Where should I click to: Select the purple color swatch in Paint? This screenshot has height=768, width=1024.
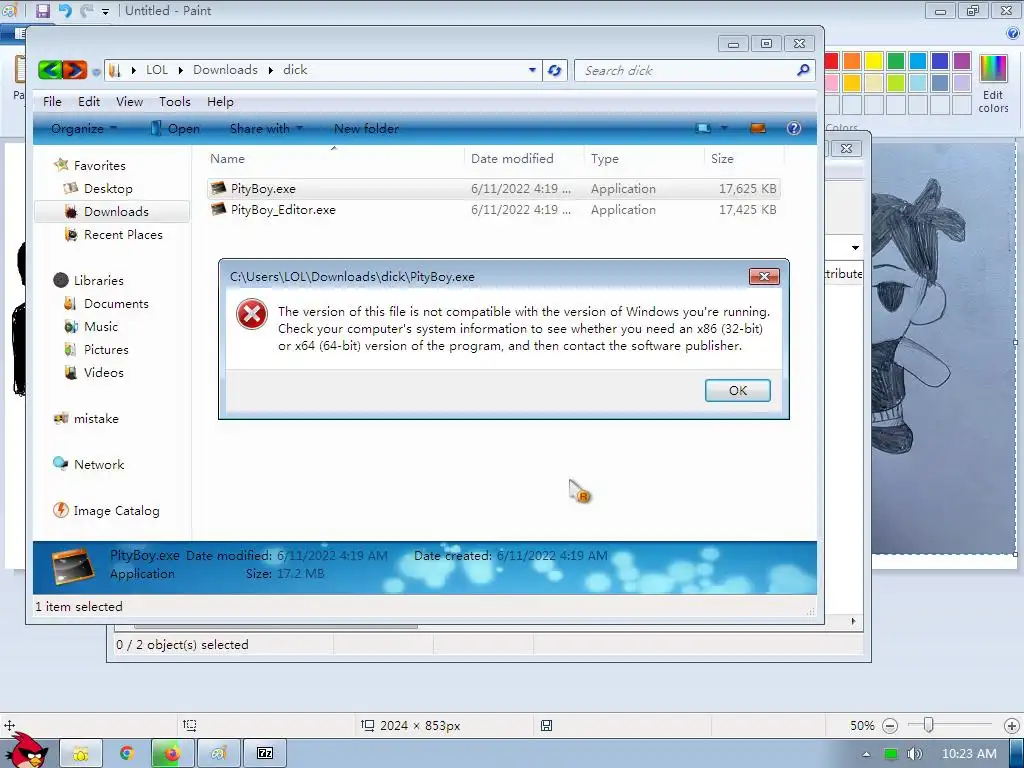tap(961, 61)
